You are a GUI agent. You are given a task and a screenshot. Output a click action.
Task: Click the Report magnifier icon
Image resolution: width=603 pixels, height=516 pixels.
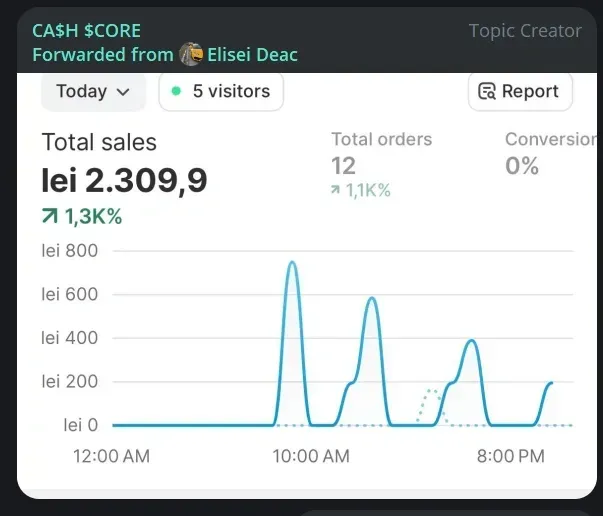tap(488, 92)
